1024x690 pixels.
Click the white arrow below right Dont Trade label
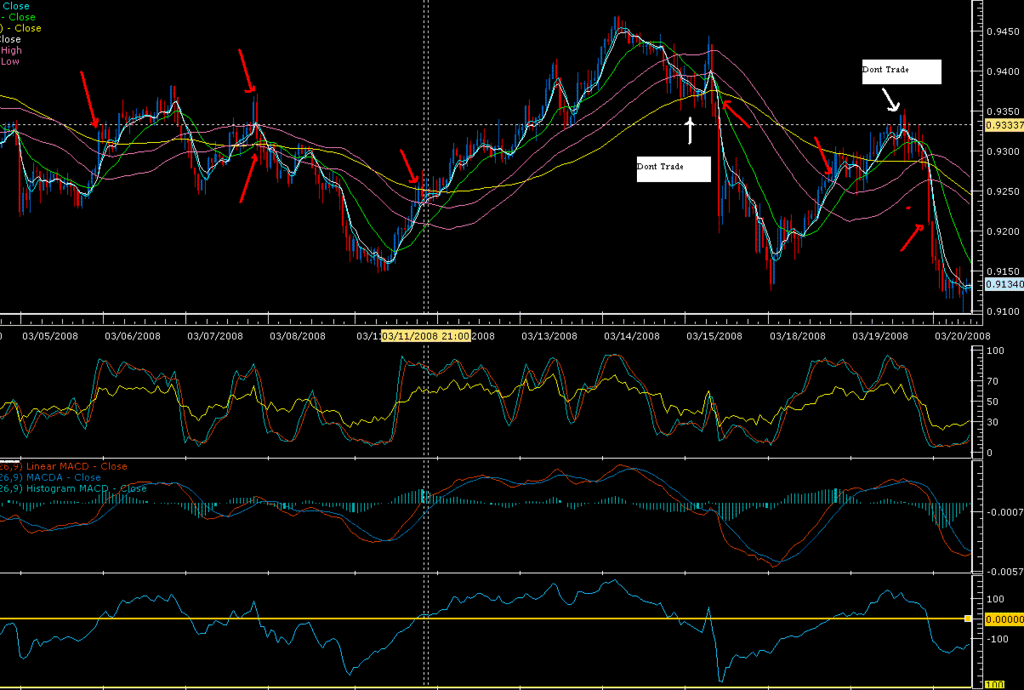(x=889, y=98)
